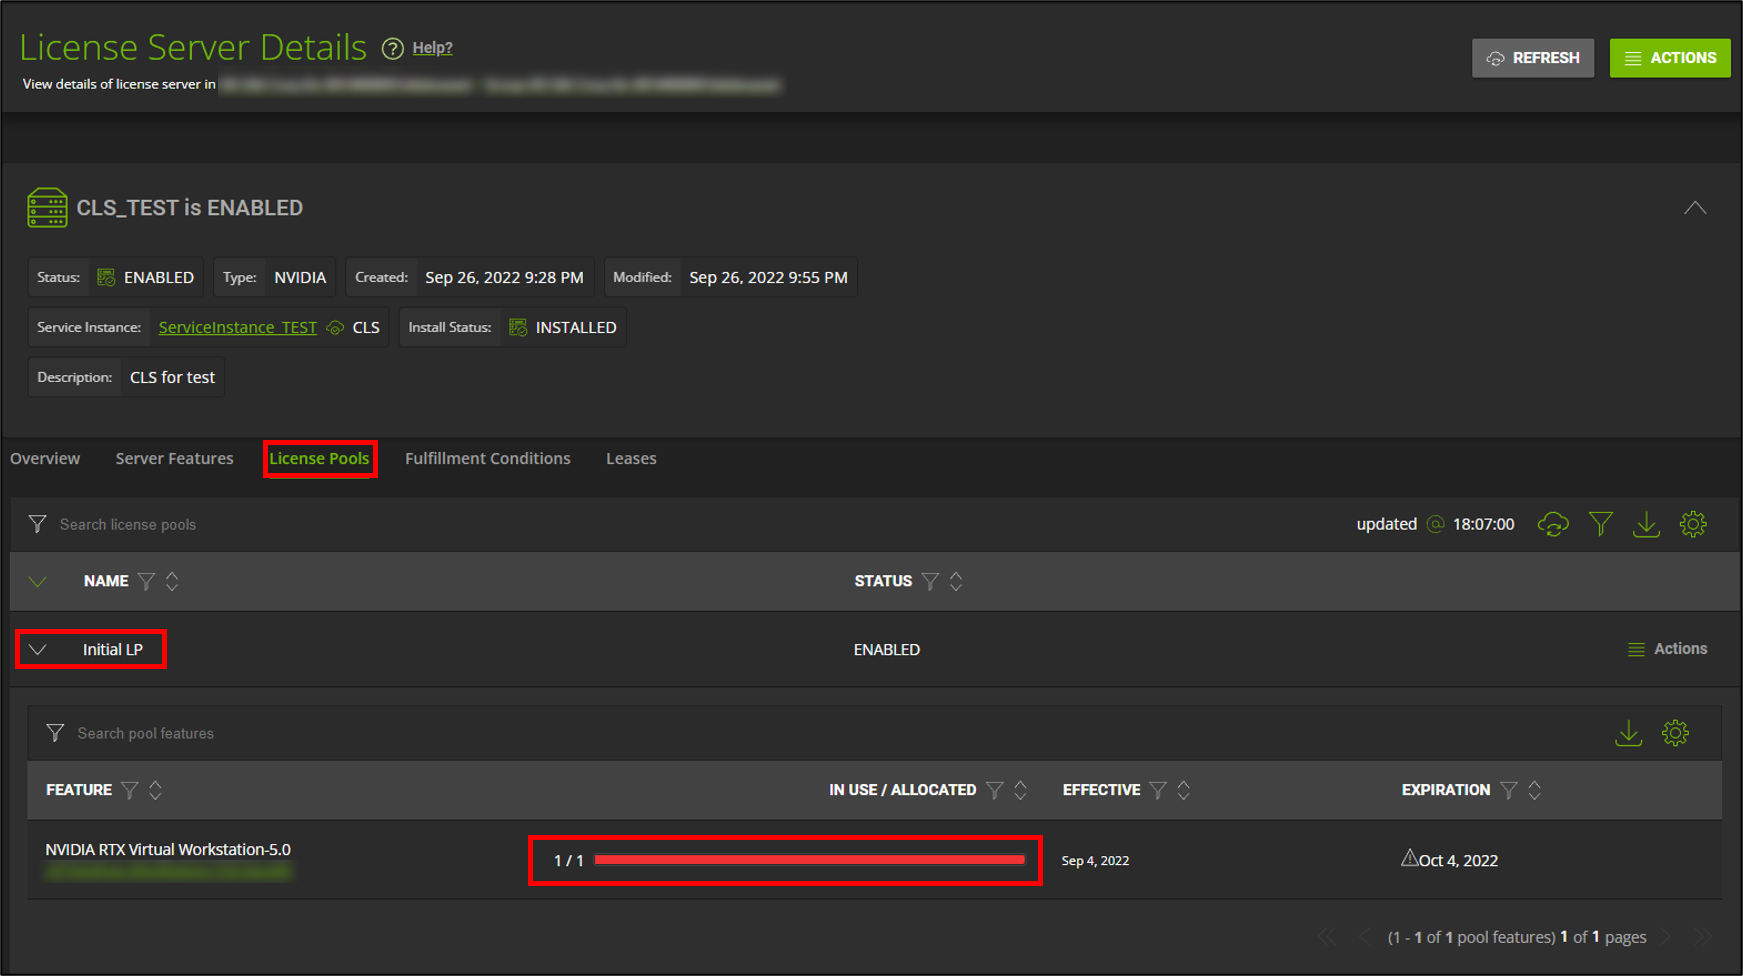Click the Modified date Sep 26, 2022 9:55 PM
Image resolution: width=1743 pixels, height=976 pixels.
(768, 277)
